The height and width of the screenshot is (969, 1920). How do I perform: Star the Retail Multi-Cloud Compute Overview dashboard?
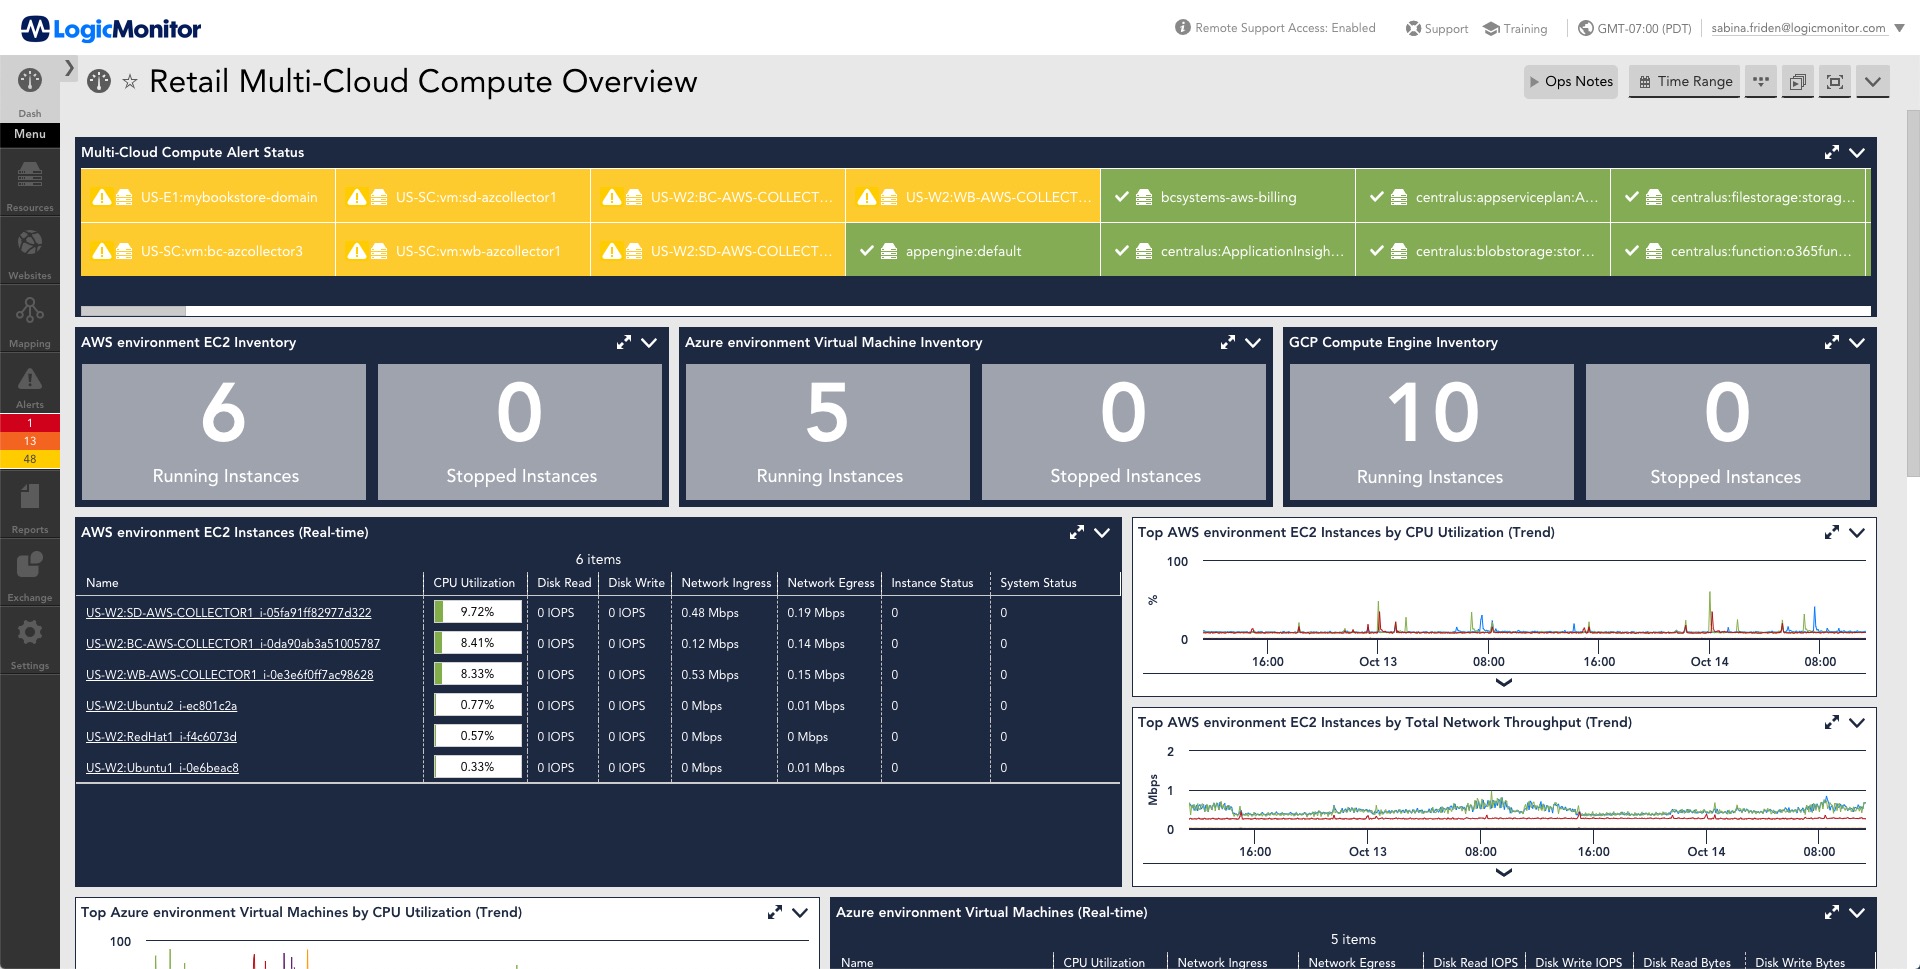click(x=130, y=81)
